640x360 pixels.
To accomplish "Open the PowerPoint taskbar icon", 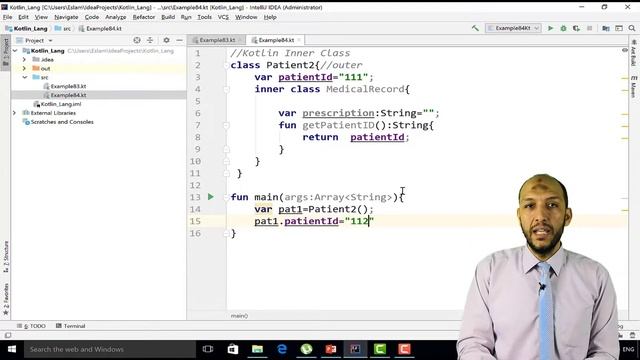I will click(331, 349).
